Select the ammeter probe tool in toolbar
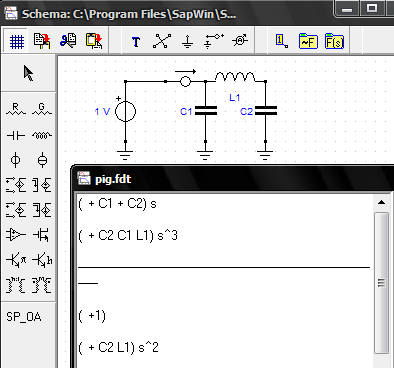 tap(240, 41)
